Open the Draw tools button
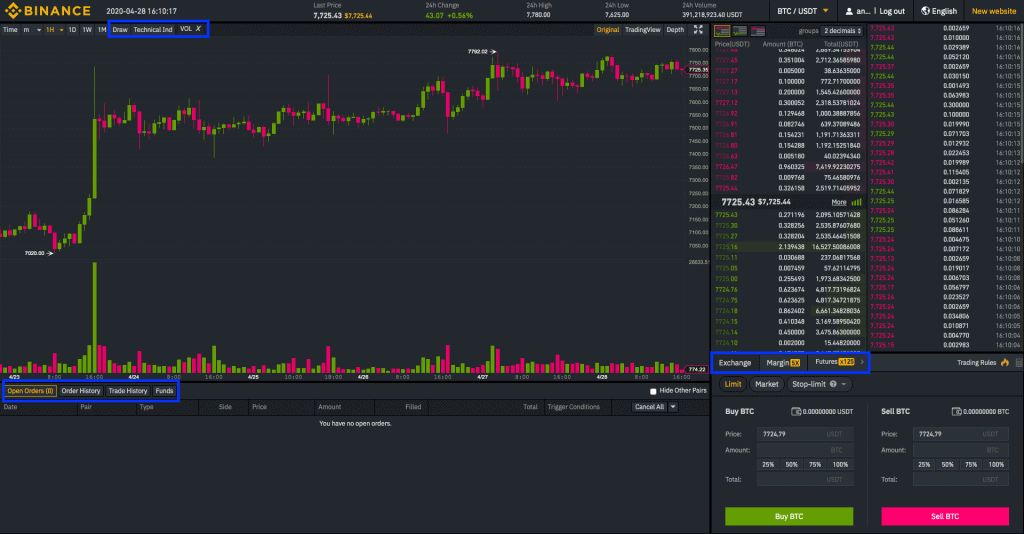Viewport: 1024px width, 534px height. click(x=120, y=29)
